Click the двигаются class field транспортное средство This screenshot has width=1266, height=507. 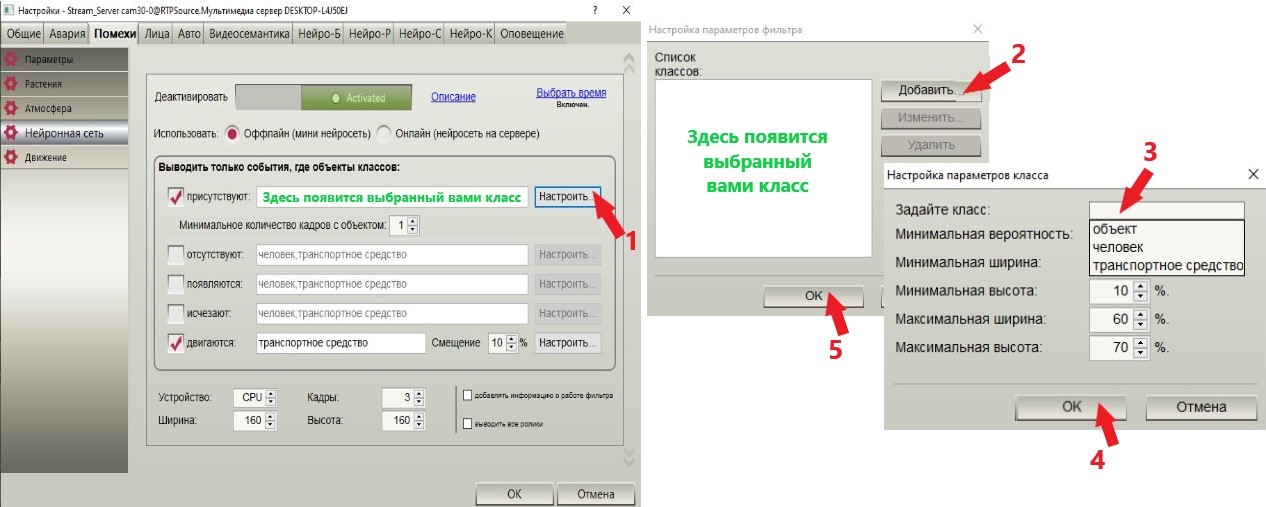pos(340,343)
